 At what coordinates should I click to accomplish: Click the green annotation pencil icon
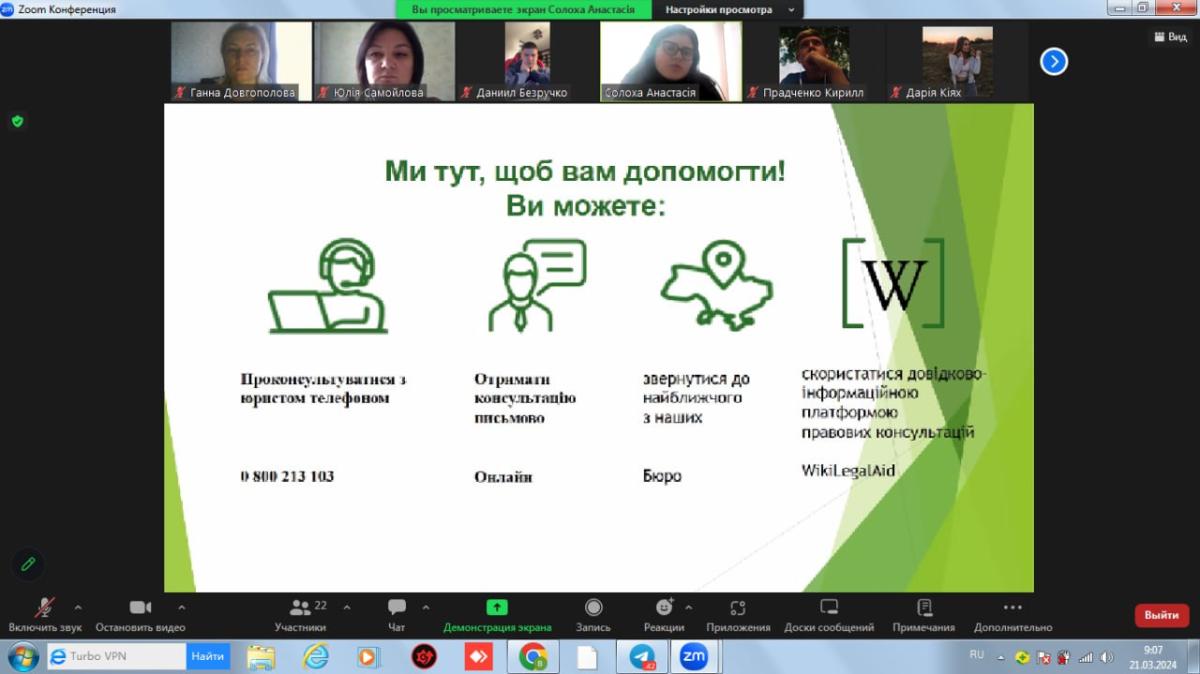coord(28,564)
